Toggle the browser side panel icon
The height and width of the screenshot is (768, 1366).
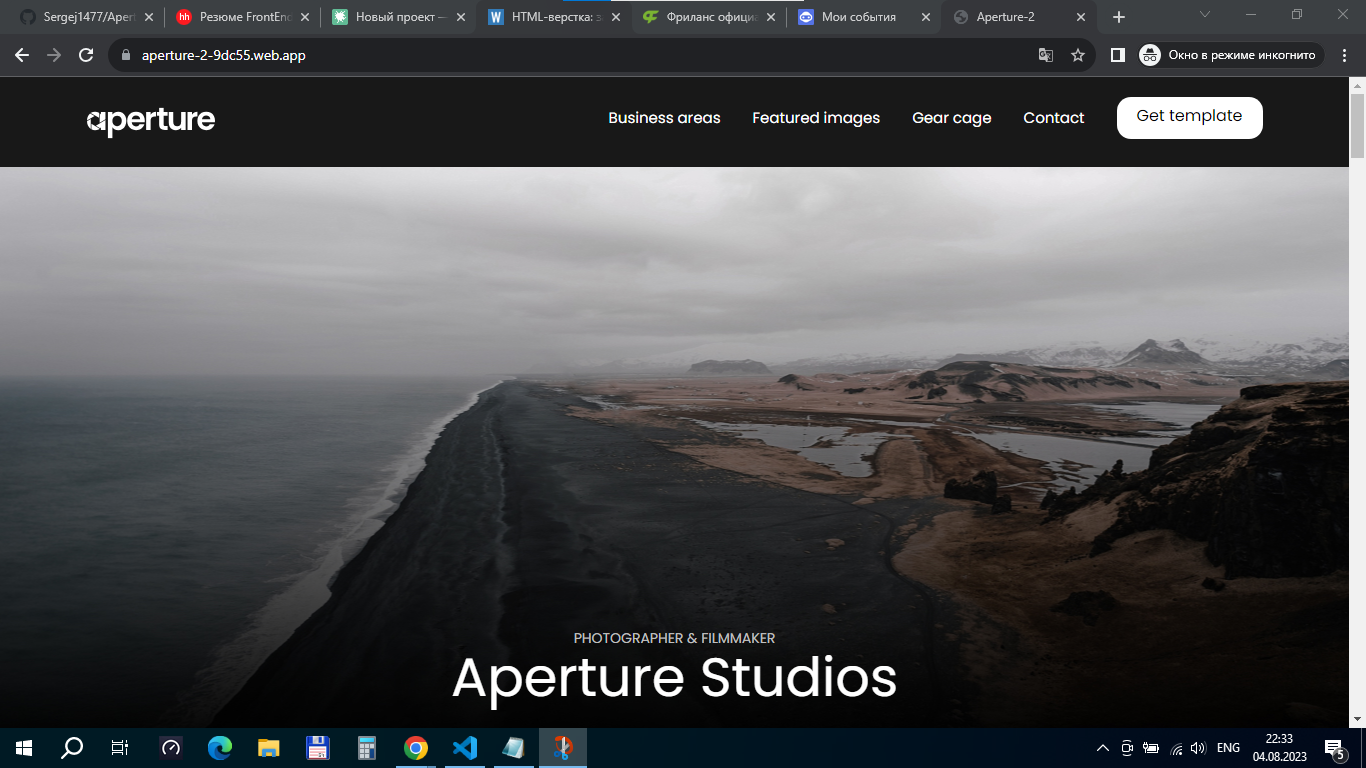1118,55
